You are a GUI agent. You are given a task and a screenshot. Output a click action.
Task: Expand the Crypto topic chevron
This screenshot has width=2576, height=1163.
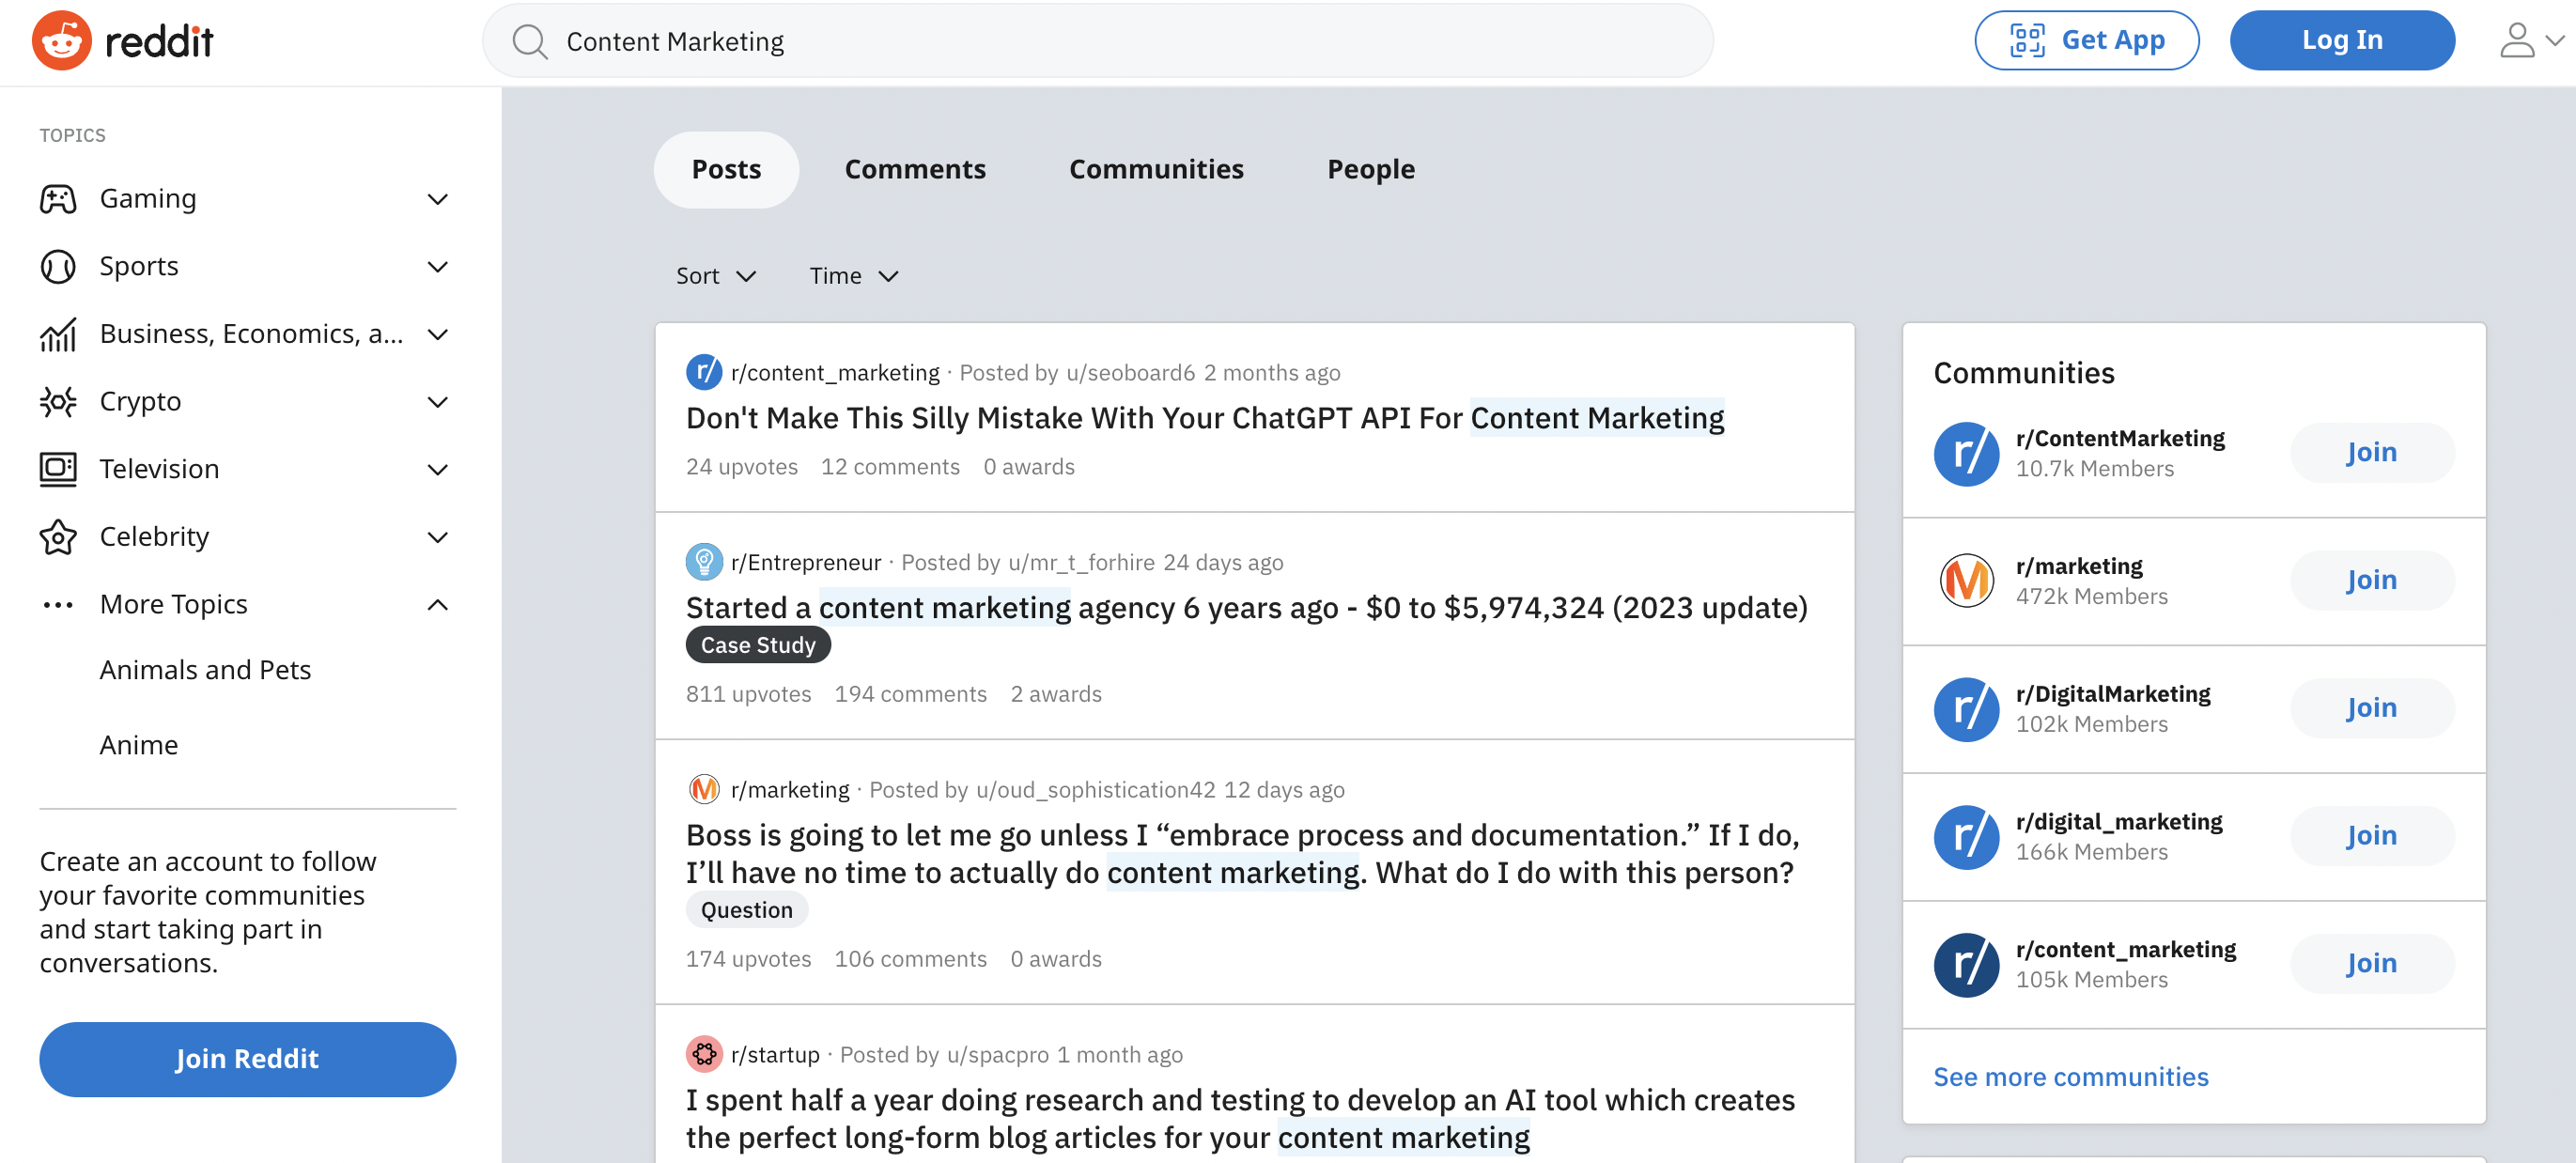point(437,402)
